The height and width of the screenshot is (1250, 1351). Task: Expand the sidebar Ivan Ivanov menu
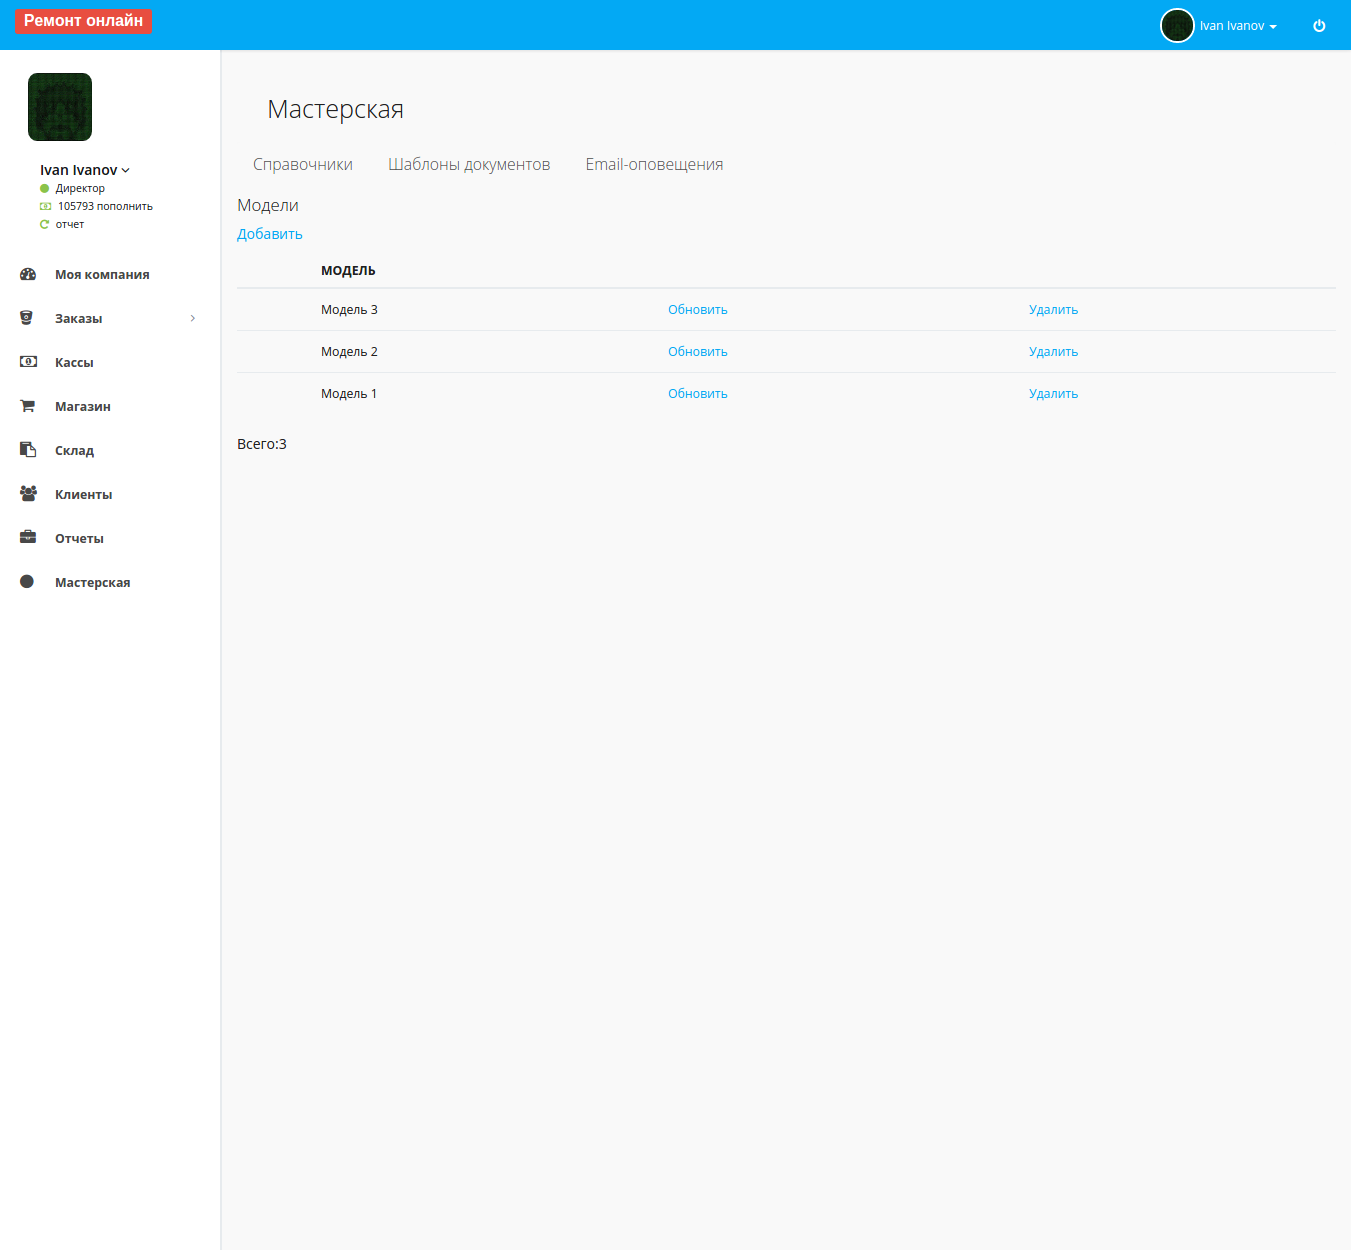click(85, 170)
